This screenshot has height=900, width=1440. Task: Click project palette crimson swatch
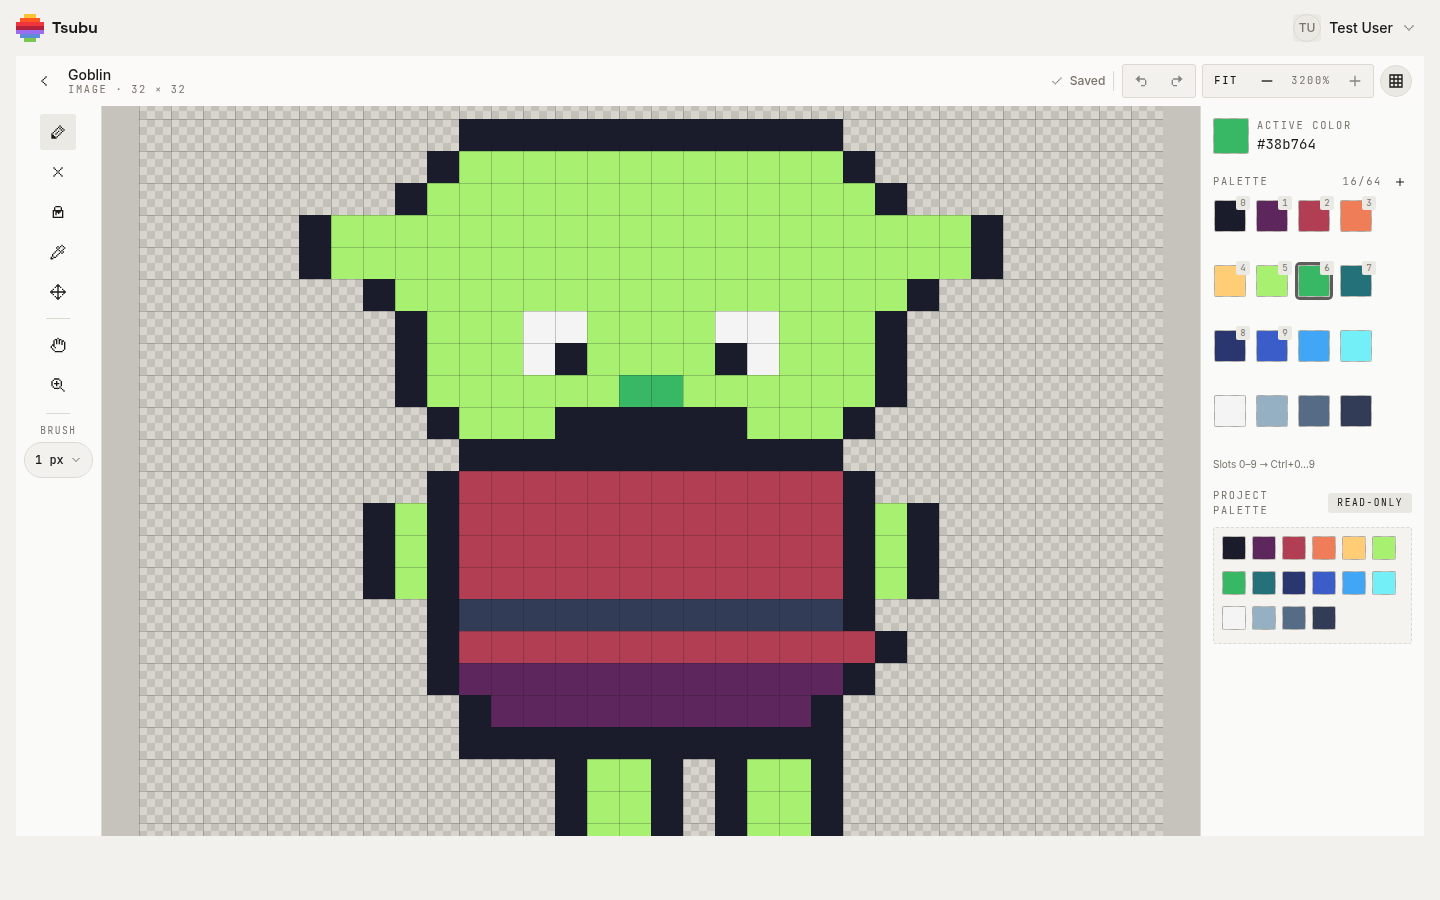(x=1294, y=548)
